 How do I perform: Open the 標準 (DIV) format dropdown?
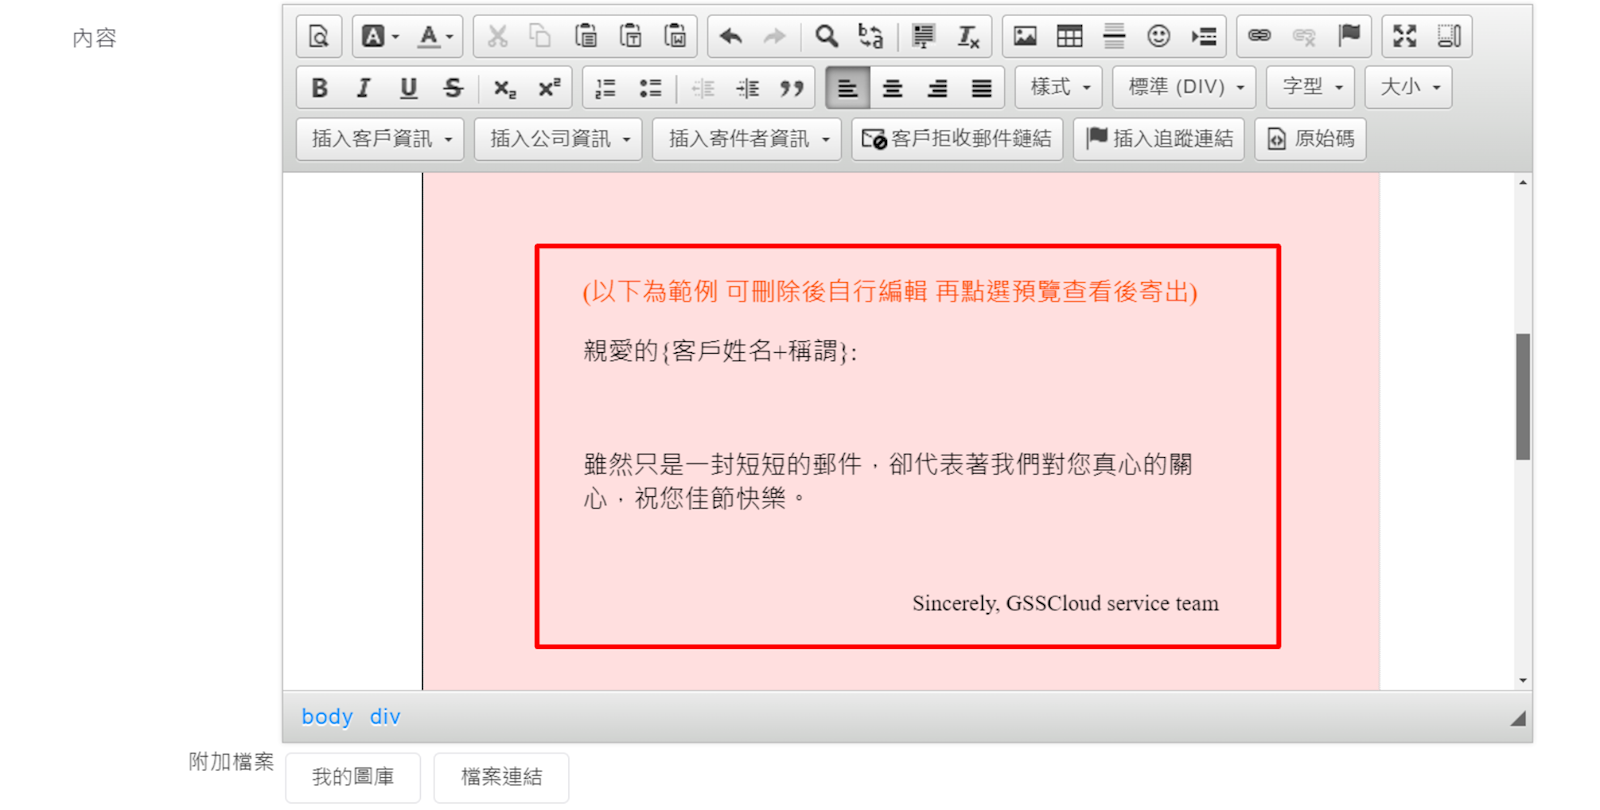coord(1184,88)
